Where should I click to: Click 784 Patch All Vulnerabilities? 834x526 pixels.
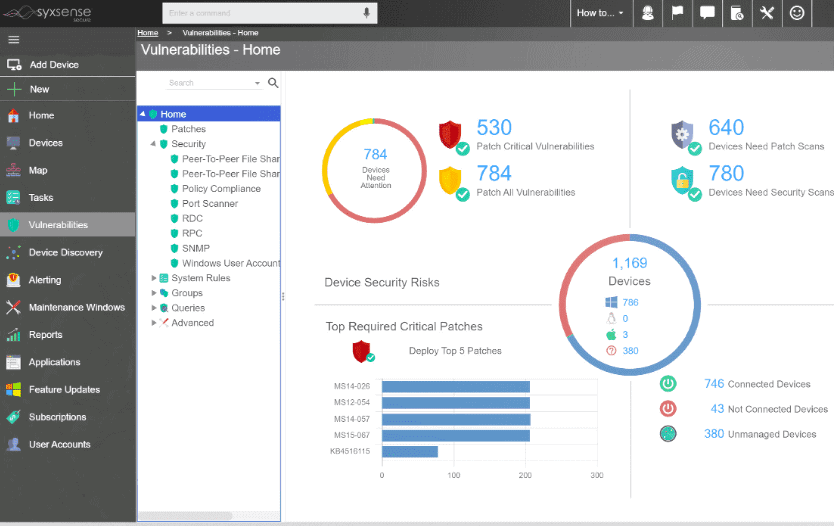526,180
